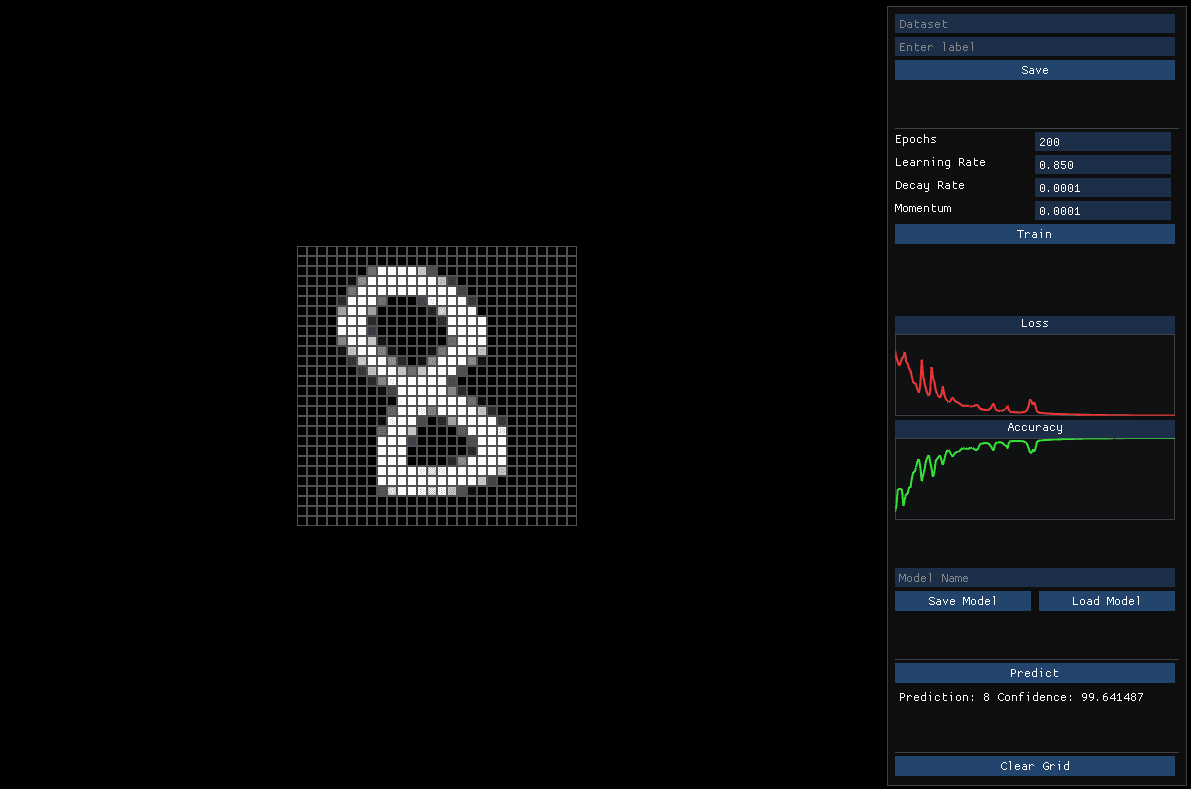This screenshot has height=789, width=1191.
Task: Click Load Model
Action: tap(1106, 600)
